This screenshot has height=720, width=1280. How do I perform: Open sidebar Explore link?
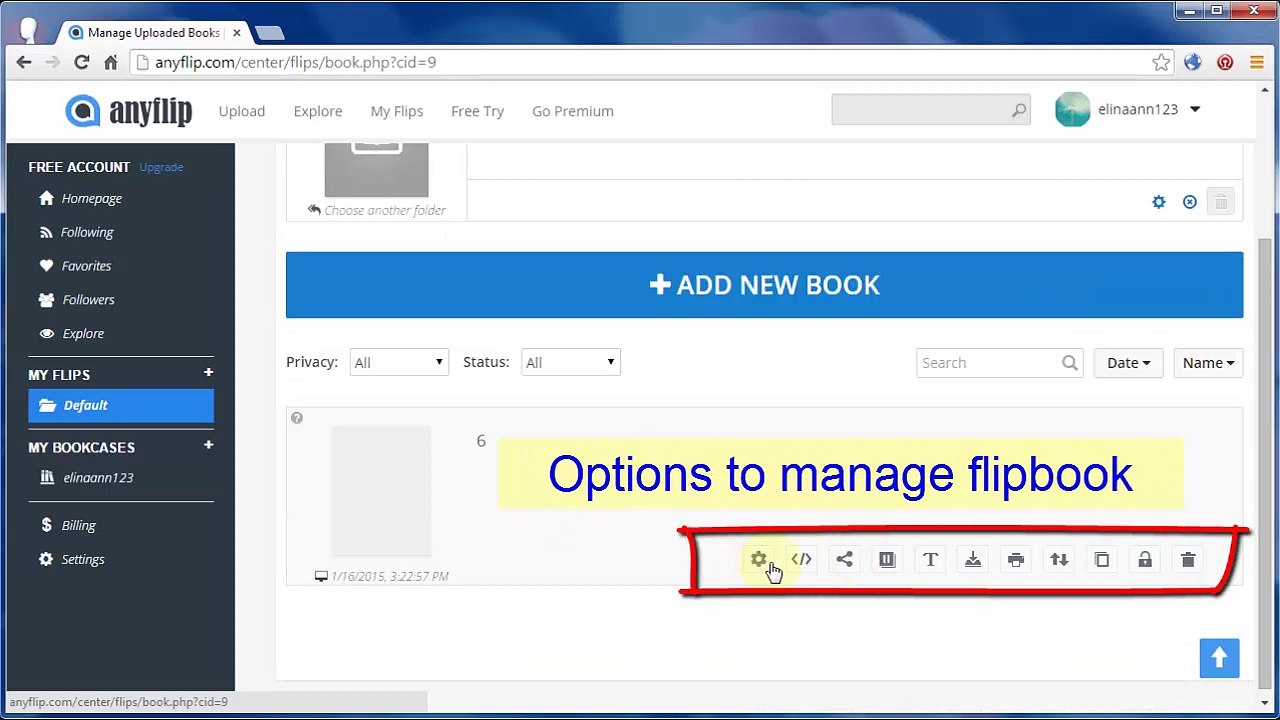pyautogui.click(x=83, y=334)
